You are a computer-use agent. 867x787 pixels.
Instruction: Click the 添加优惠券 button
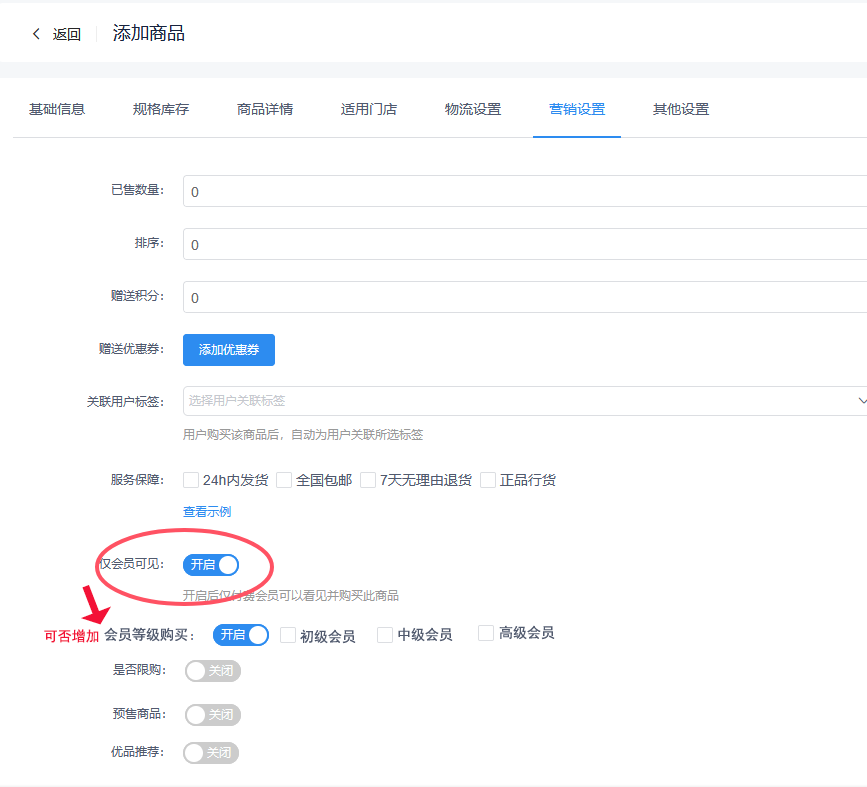click(229, 349)
